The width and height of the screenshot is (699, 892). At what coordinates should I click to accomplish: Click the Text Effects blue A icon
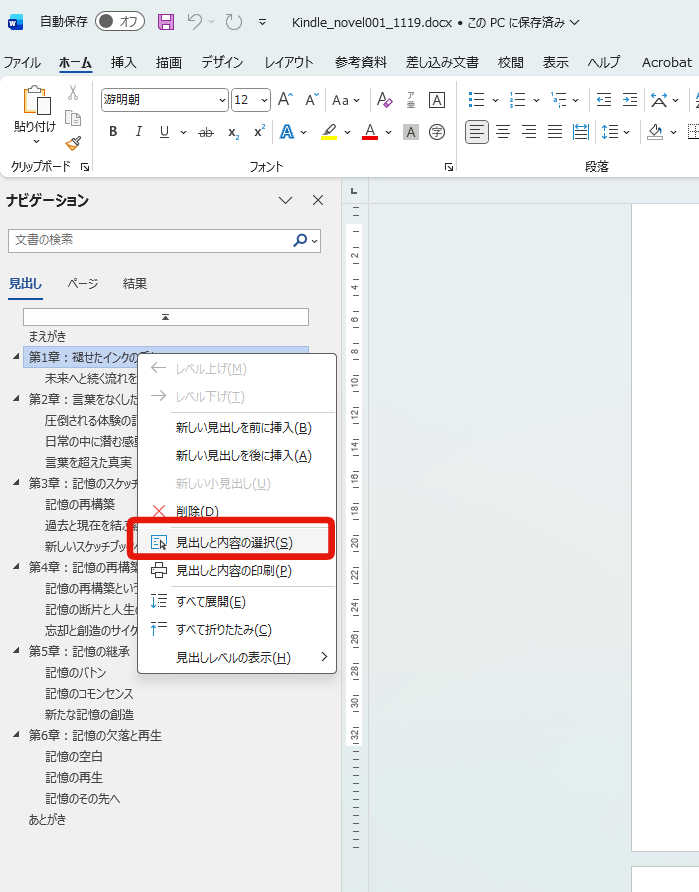pyautogui.click(x=287, y=132)
